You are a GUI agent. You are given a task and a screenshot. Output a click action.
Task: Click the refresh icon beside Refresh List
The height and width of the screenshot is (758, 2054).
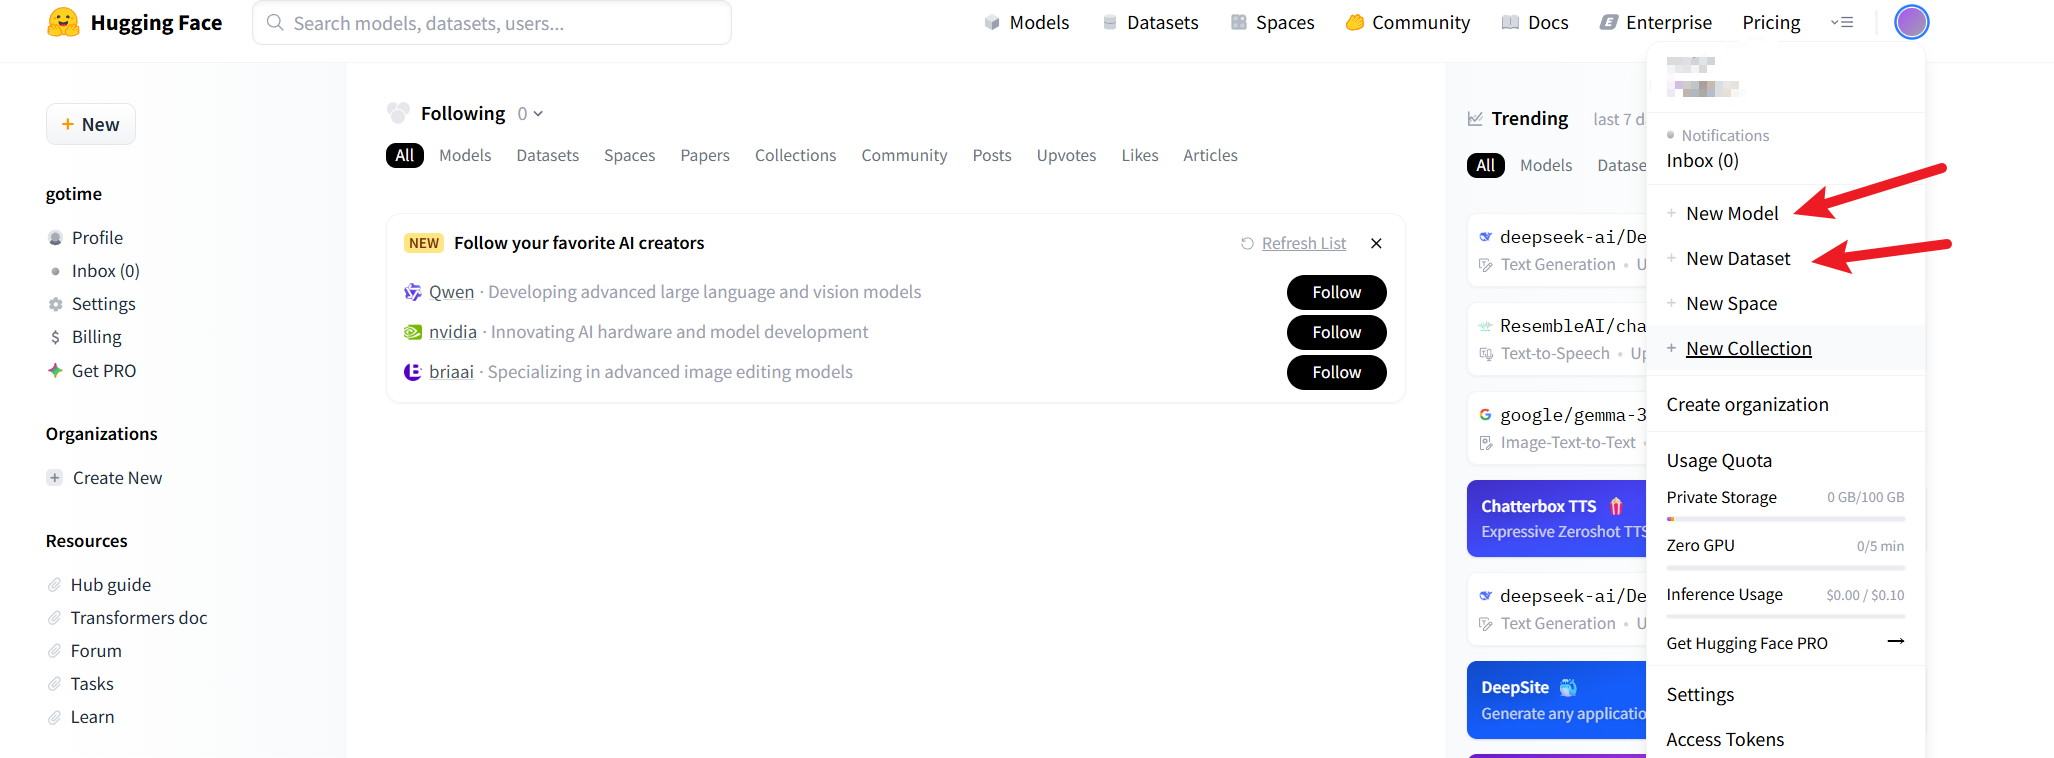(1247, 244)
